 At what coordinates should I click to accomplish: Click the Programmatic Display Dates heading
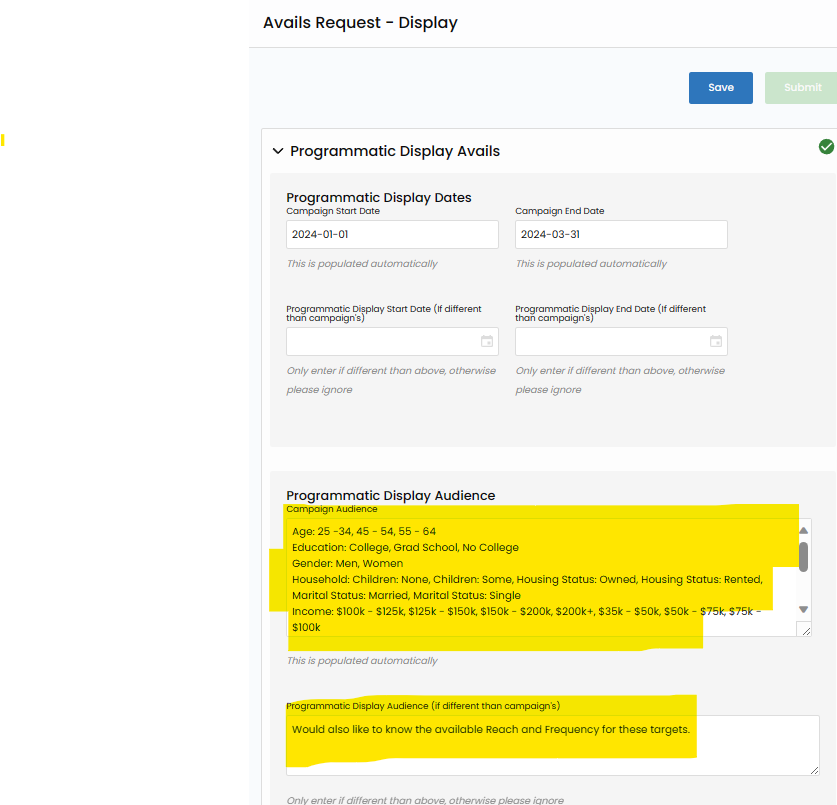coord(379,198)
